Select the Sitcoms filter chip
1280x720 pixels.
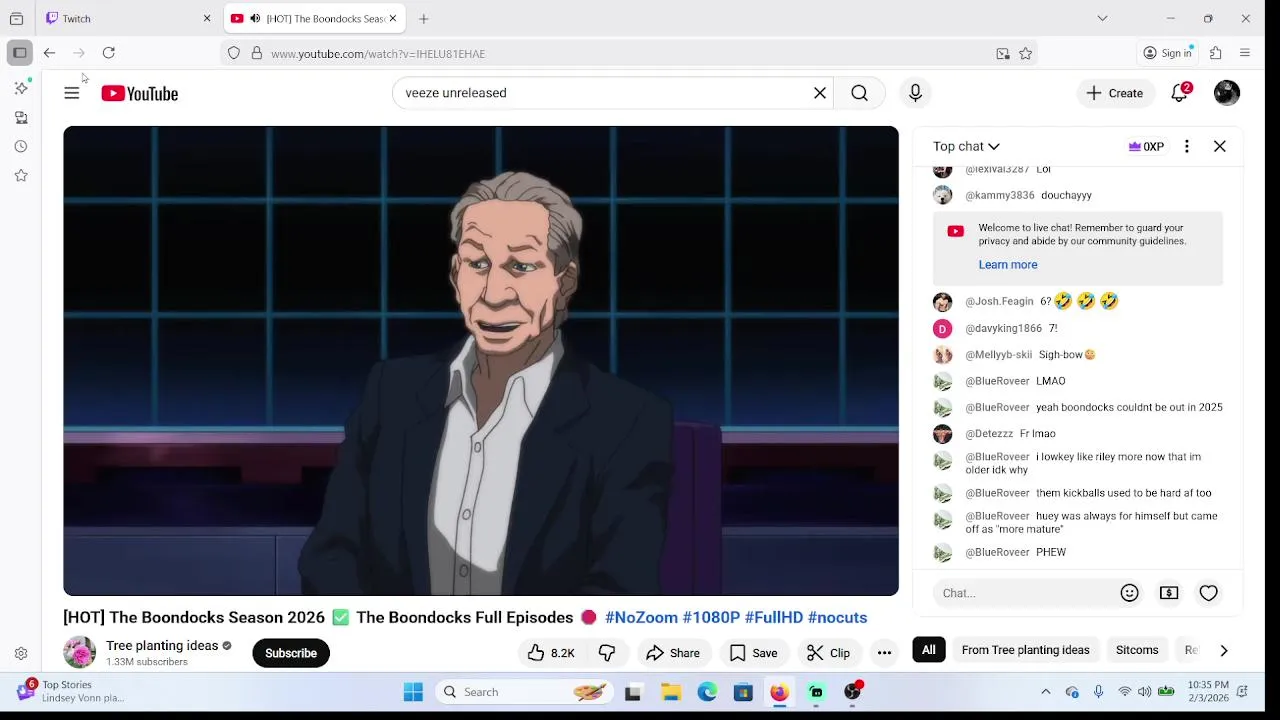(1137, 650)
